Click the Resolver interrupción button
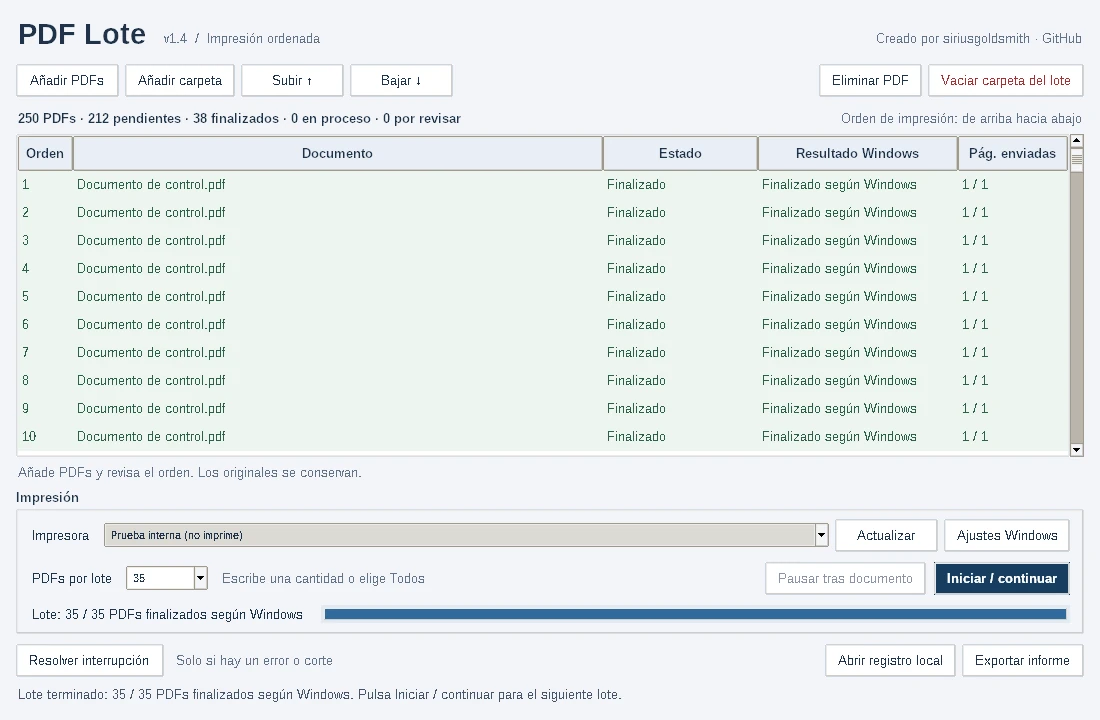The height and width of the screenshot is (720, 1100). tap(89, 660)
